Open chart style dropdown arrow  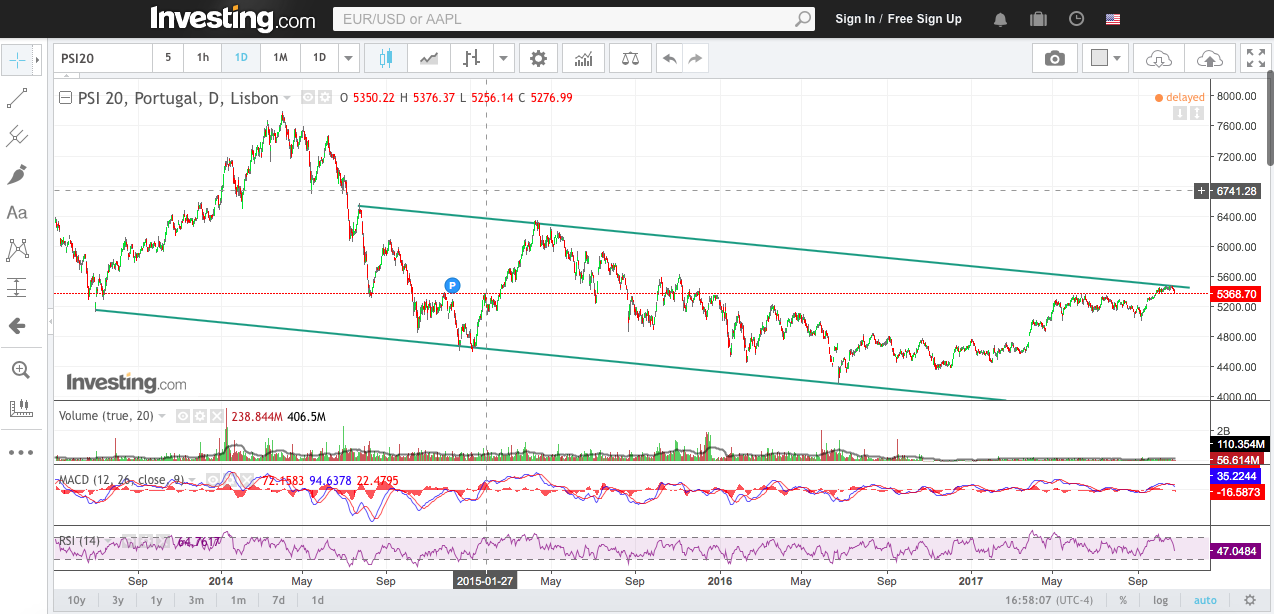coord(504,58)
